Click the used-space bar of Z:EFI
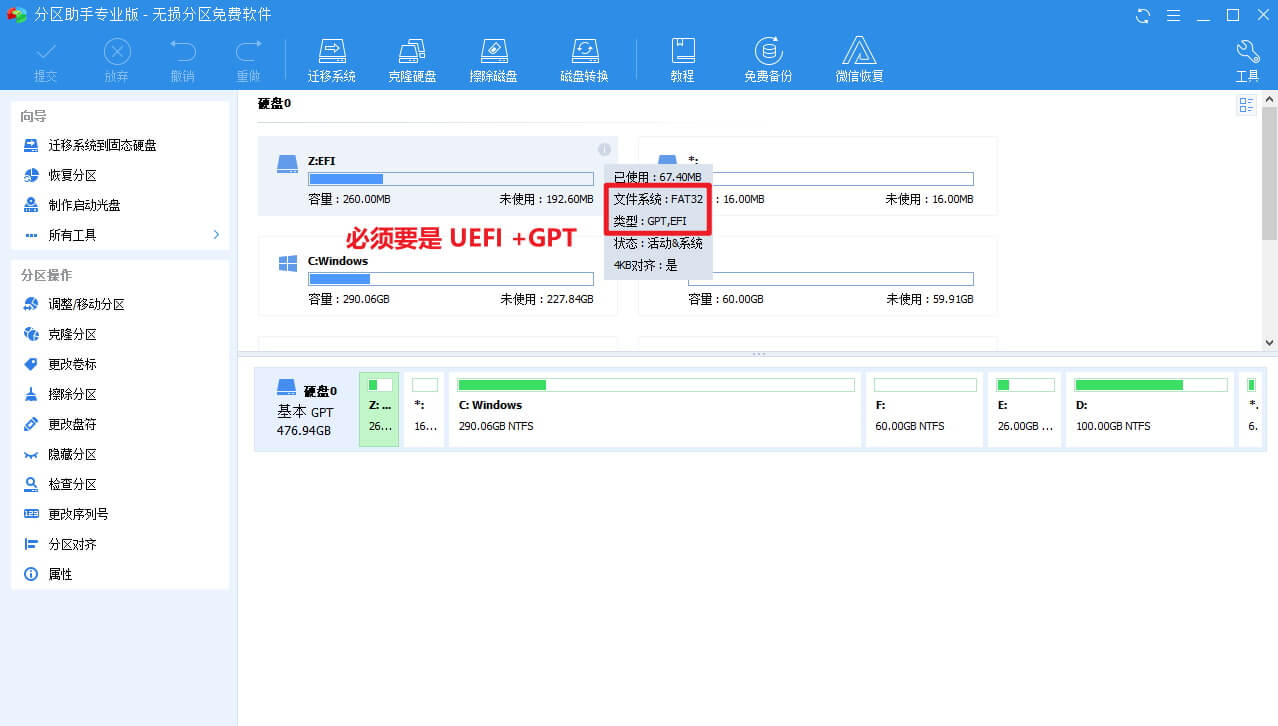This screenshot has width=1278, height=726. pyautogui.click(x=345, y=179)
